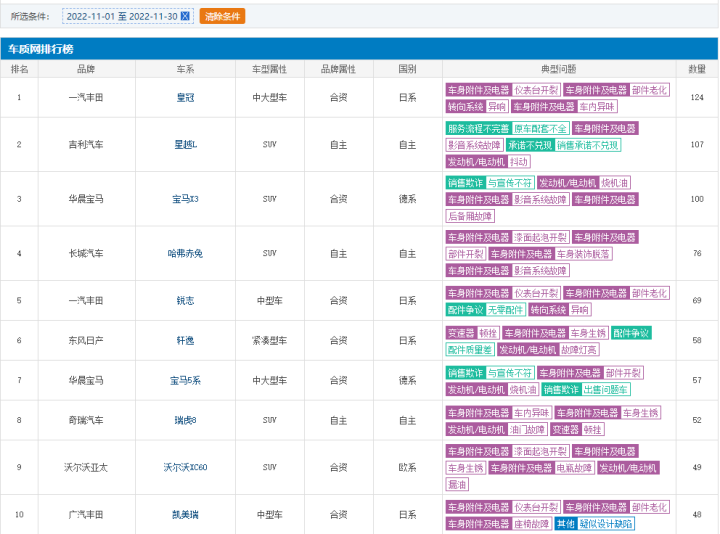The image size is (720, 534).
Task: Open the 轩逸 series link
Action: (x=186, y=341)
